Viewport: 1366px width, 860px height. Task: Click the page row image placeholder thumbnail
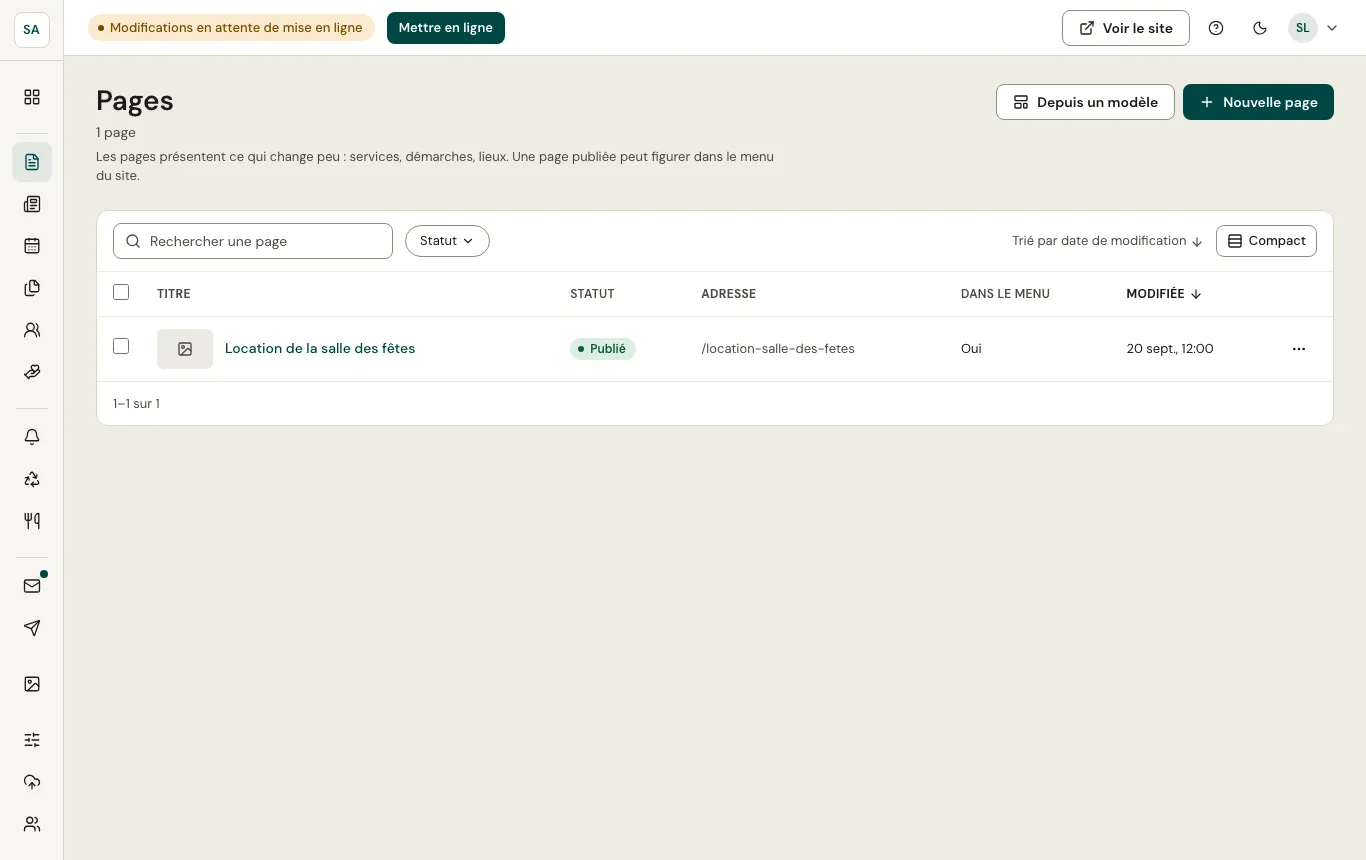(185, 349)
